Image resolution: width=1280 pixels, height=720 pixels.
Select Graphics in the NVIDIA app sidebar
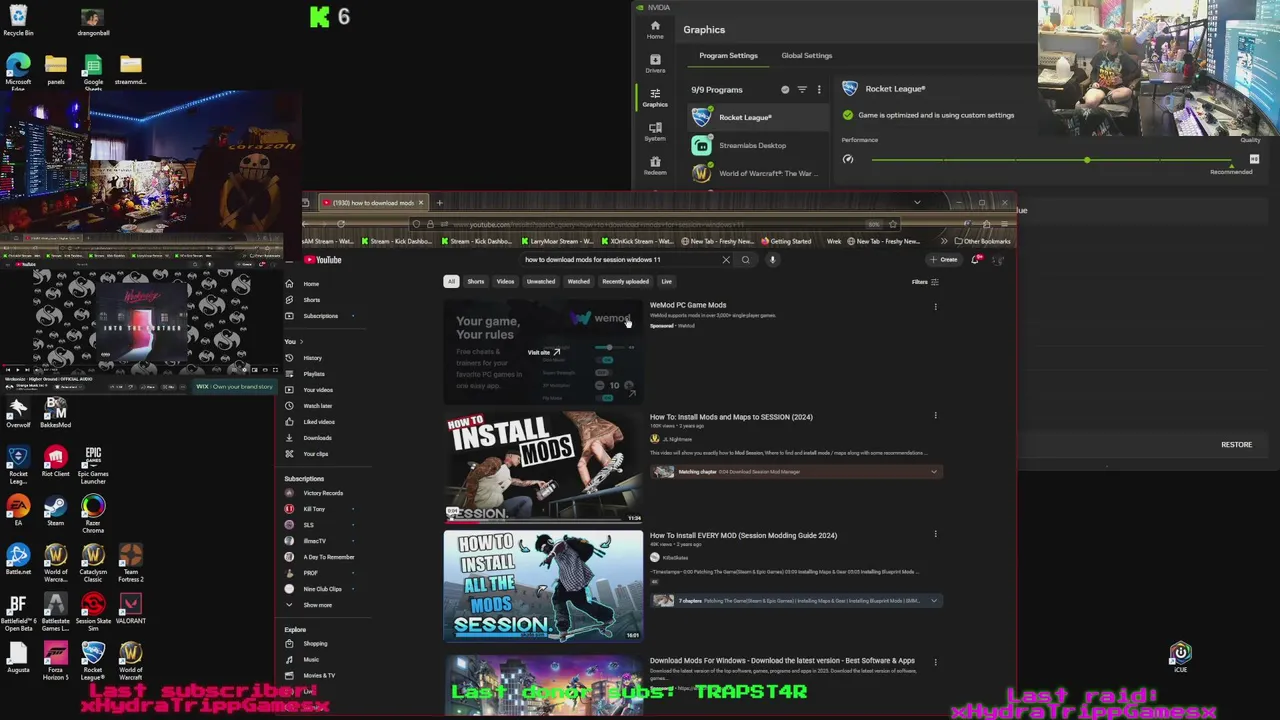(655, 98)
